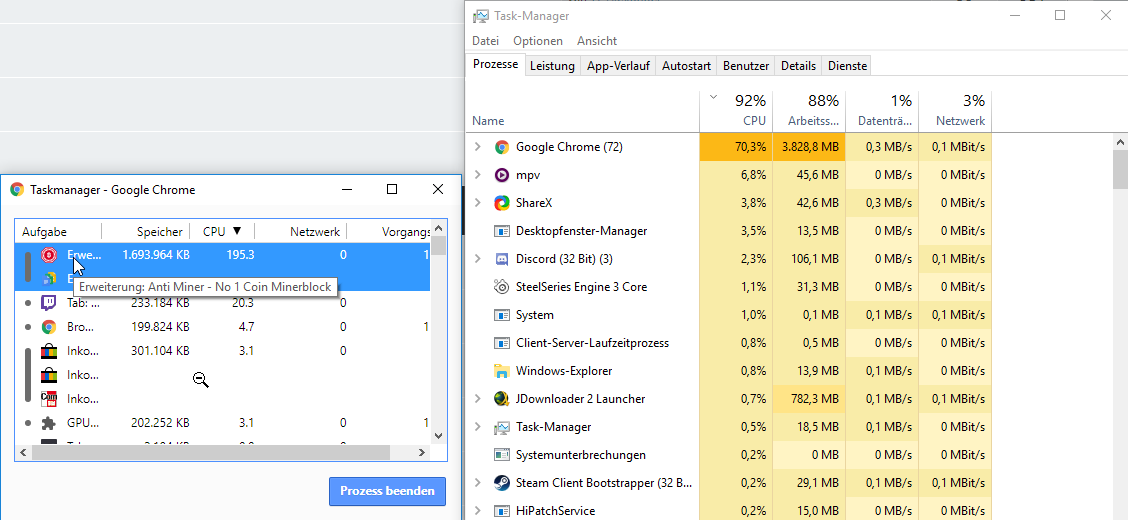This screenshot has height=520, width=1128.
Task: Switch to the Benutzer tab
Action: click(746, 65)
